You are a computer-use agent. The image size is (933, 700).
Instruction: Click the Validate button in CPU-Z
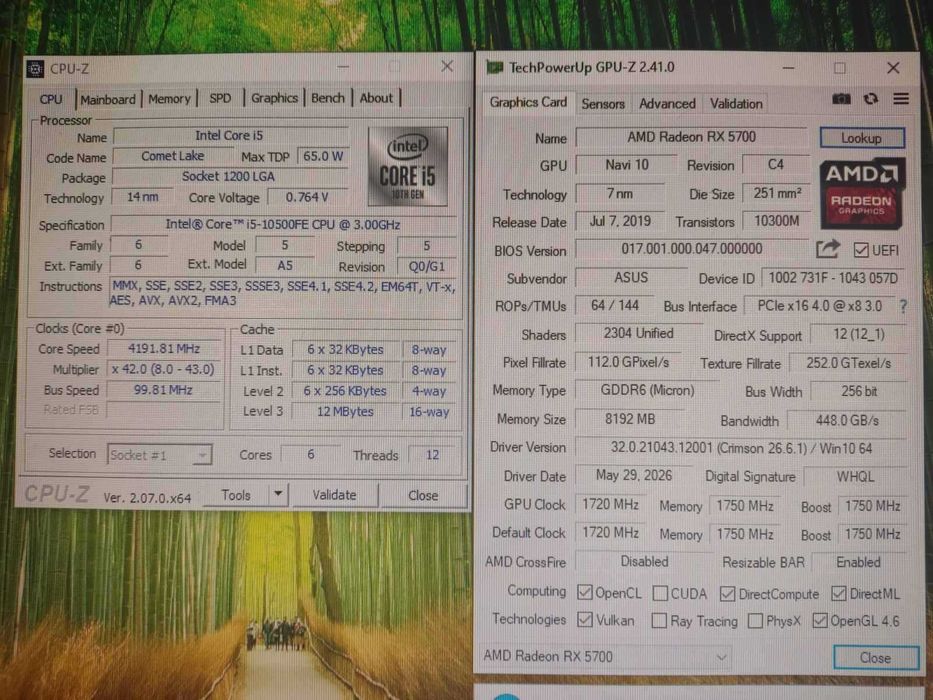point(334,495)
